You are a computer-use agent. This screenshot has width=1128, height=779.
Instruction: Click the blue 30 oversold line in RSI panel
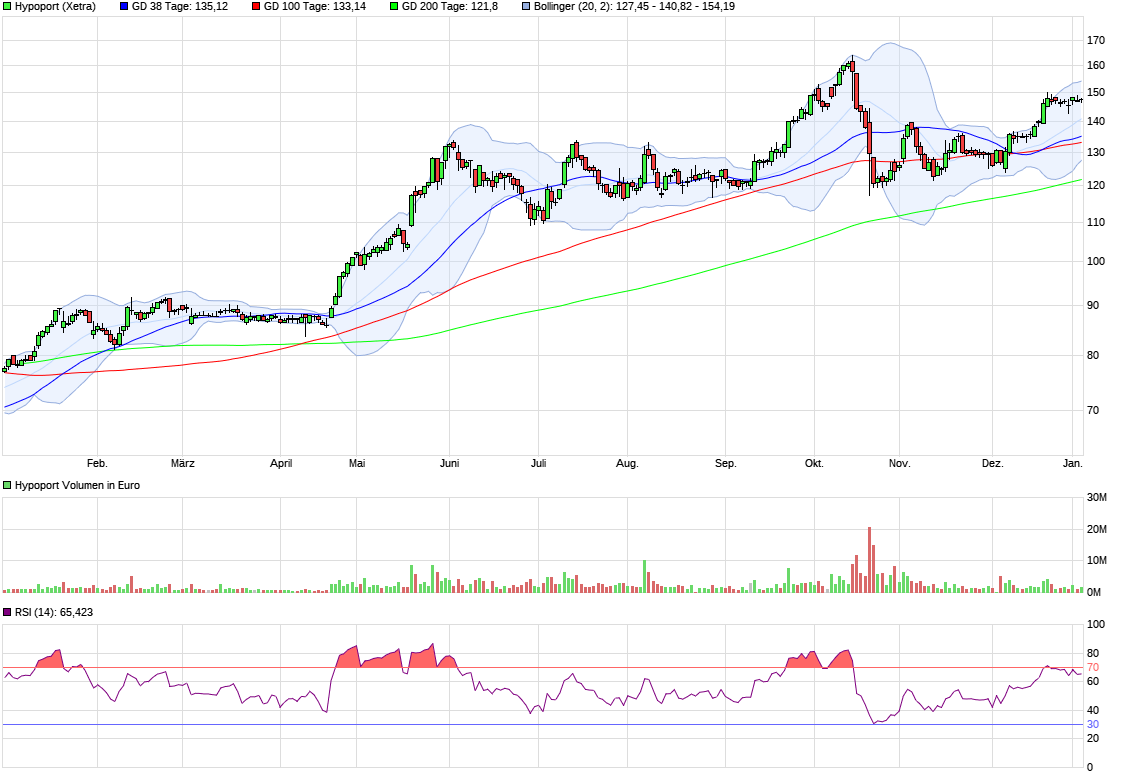coord(550,723)
